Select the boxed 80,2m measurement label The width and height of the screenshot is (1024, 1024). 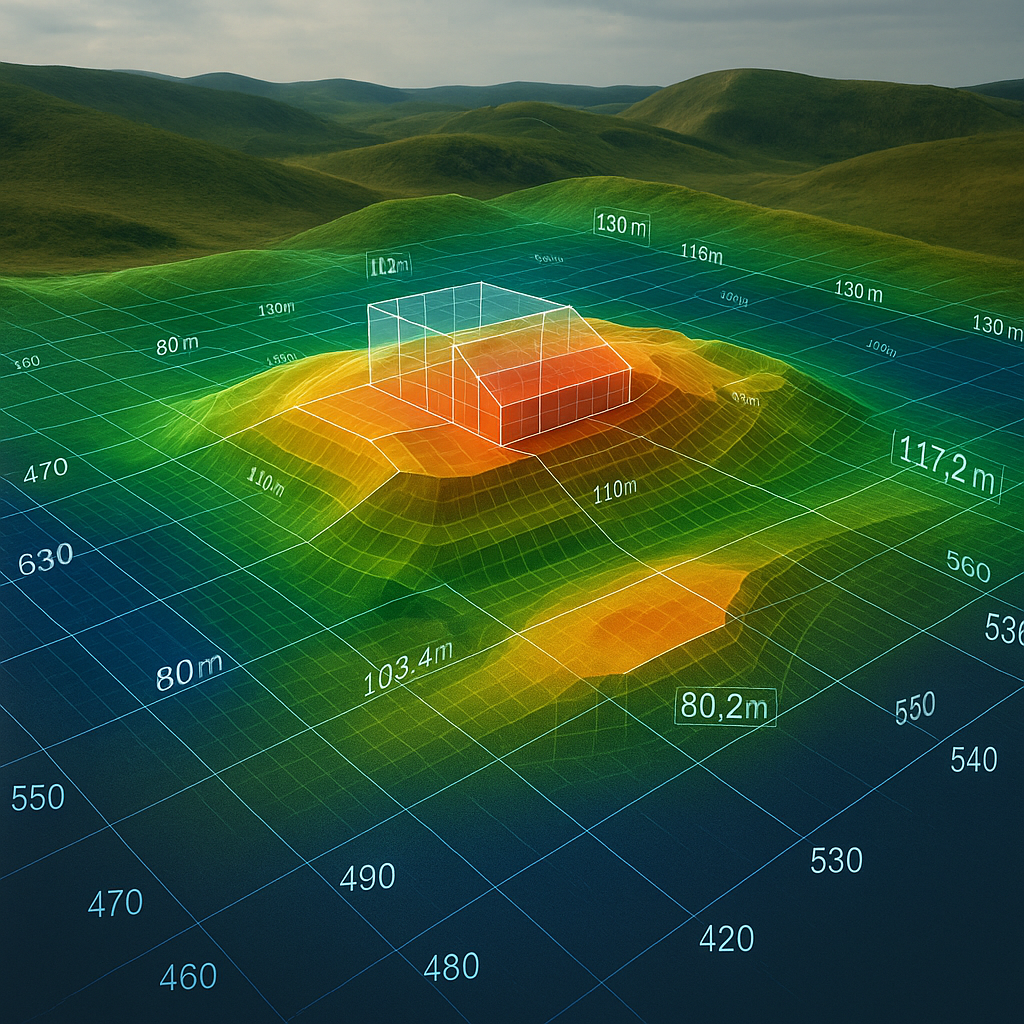point(725,707)
